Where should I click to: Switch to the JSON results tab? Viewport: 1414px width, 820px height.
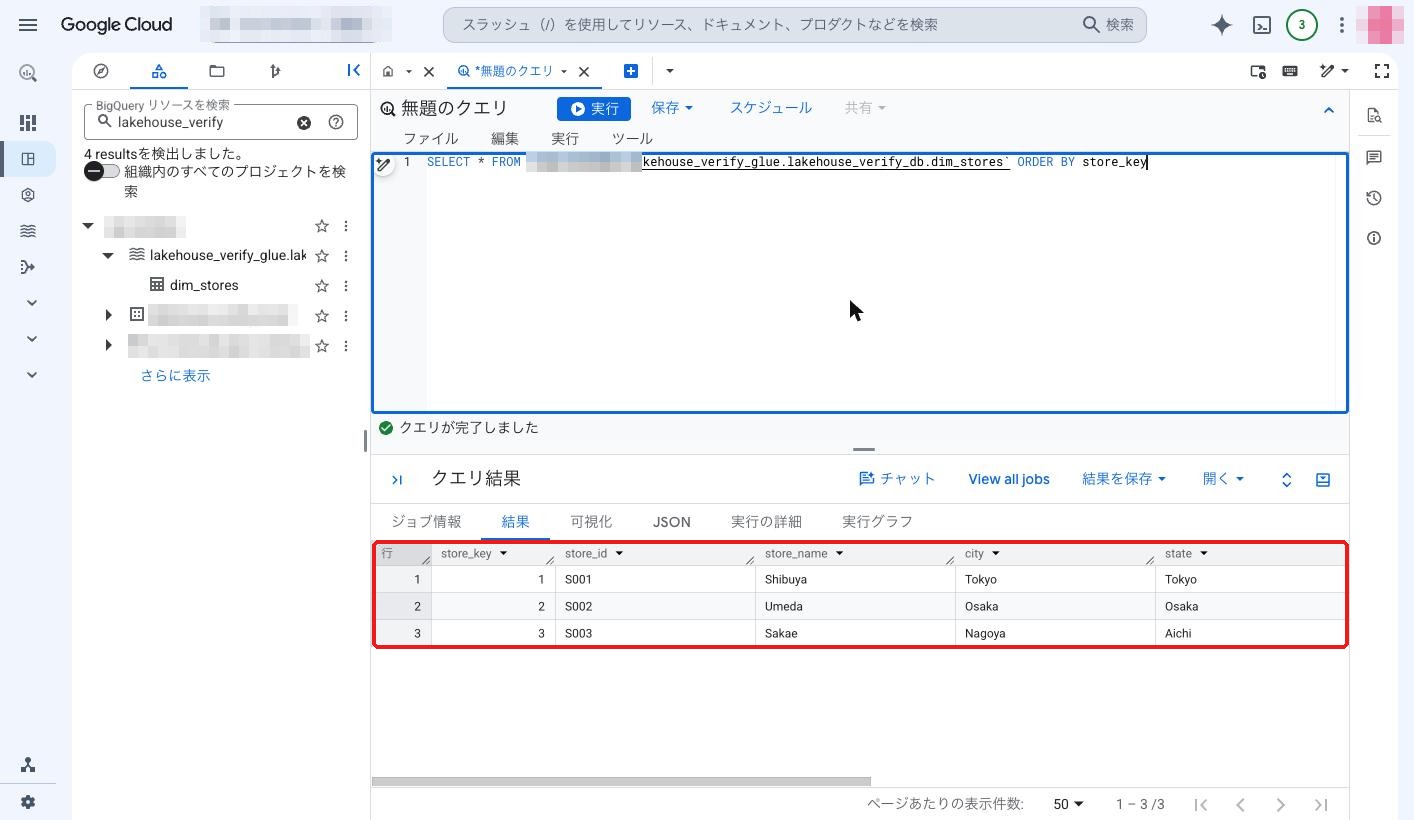click(672, 522)
